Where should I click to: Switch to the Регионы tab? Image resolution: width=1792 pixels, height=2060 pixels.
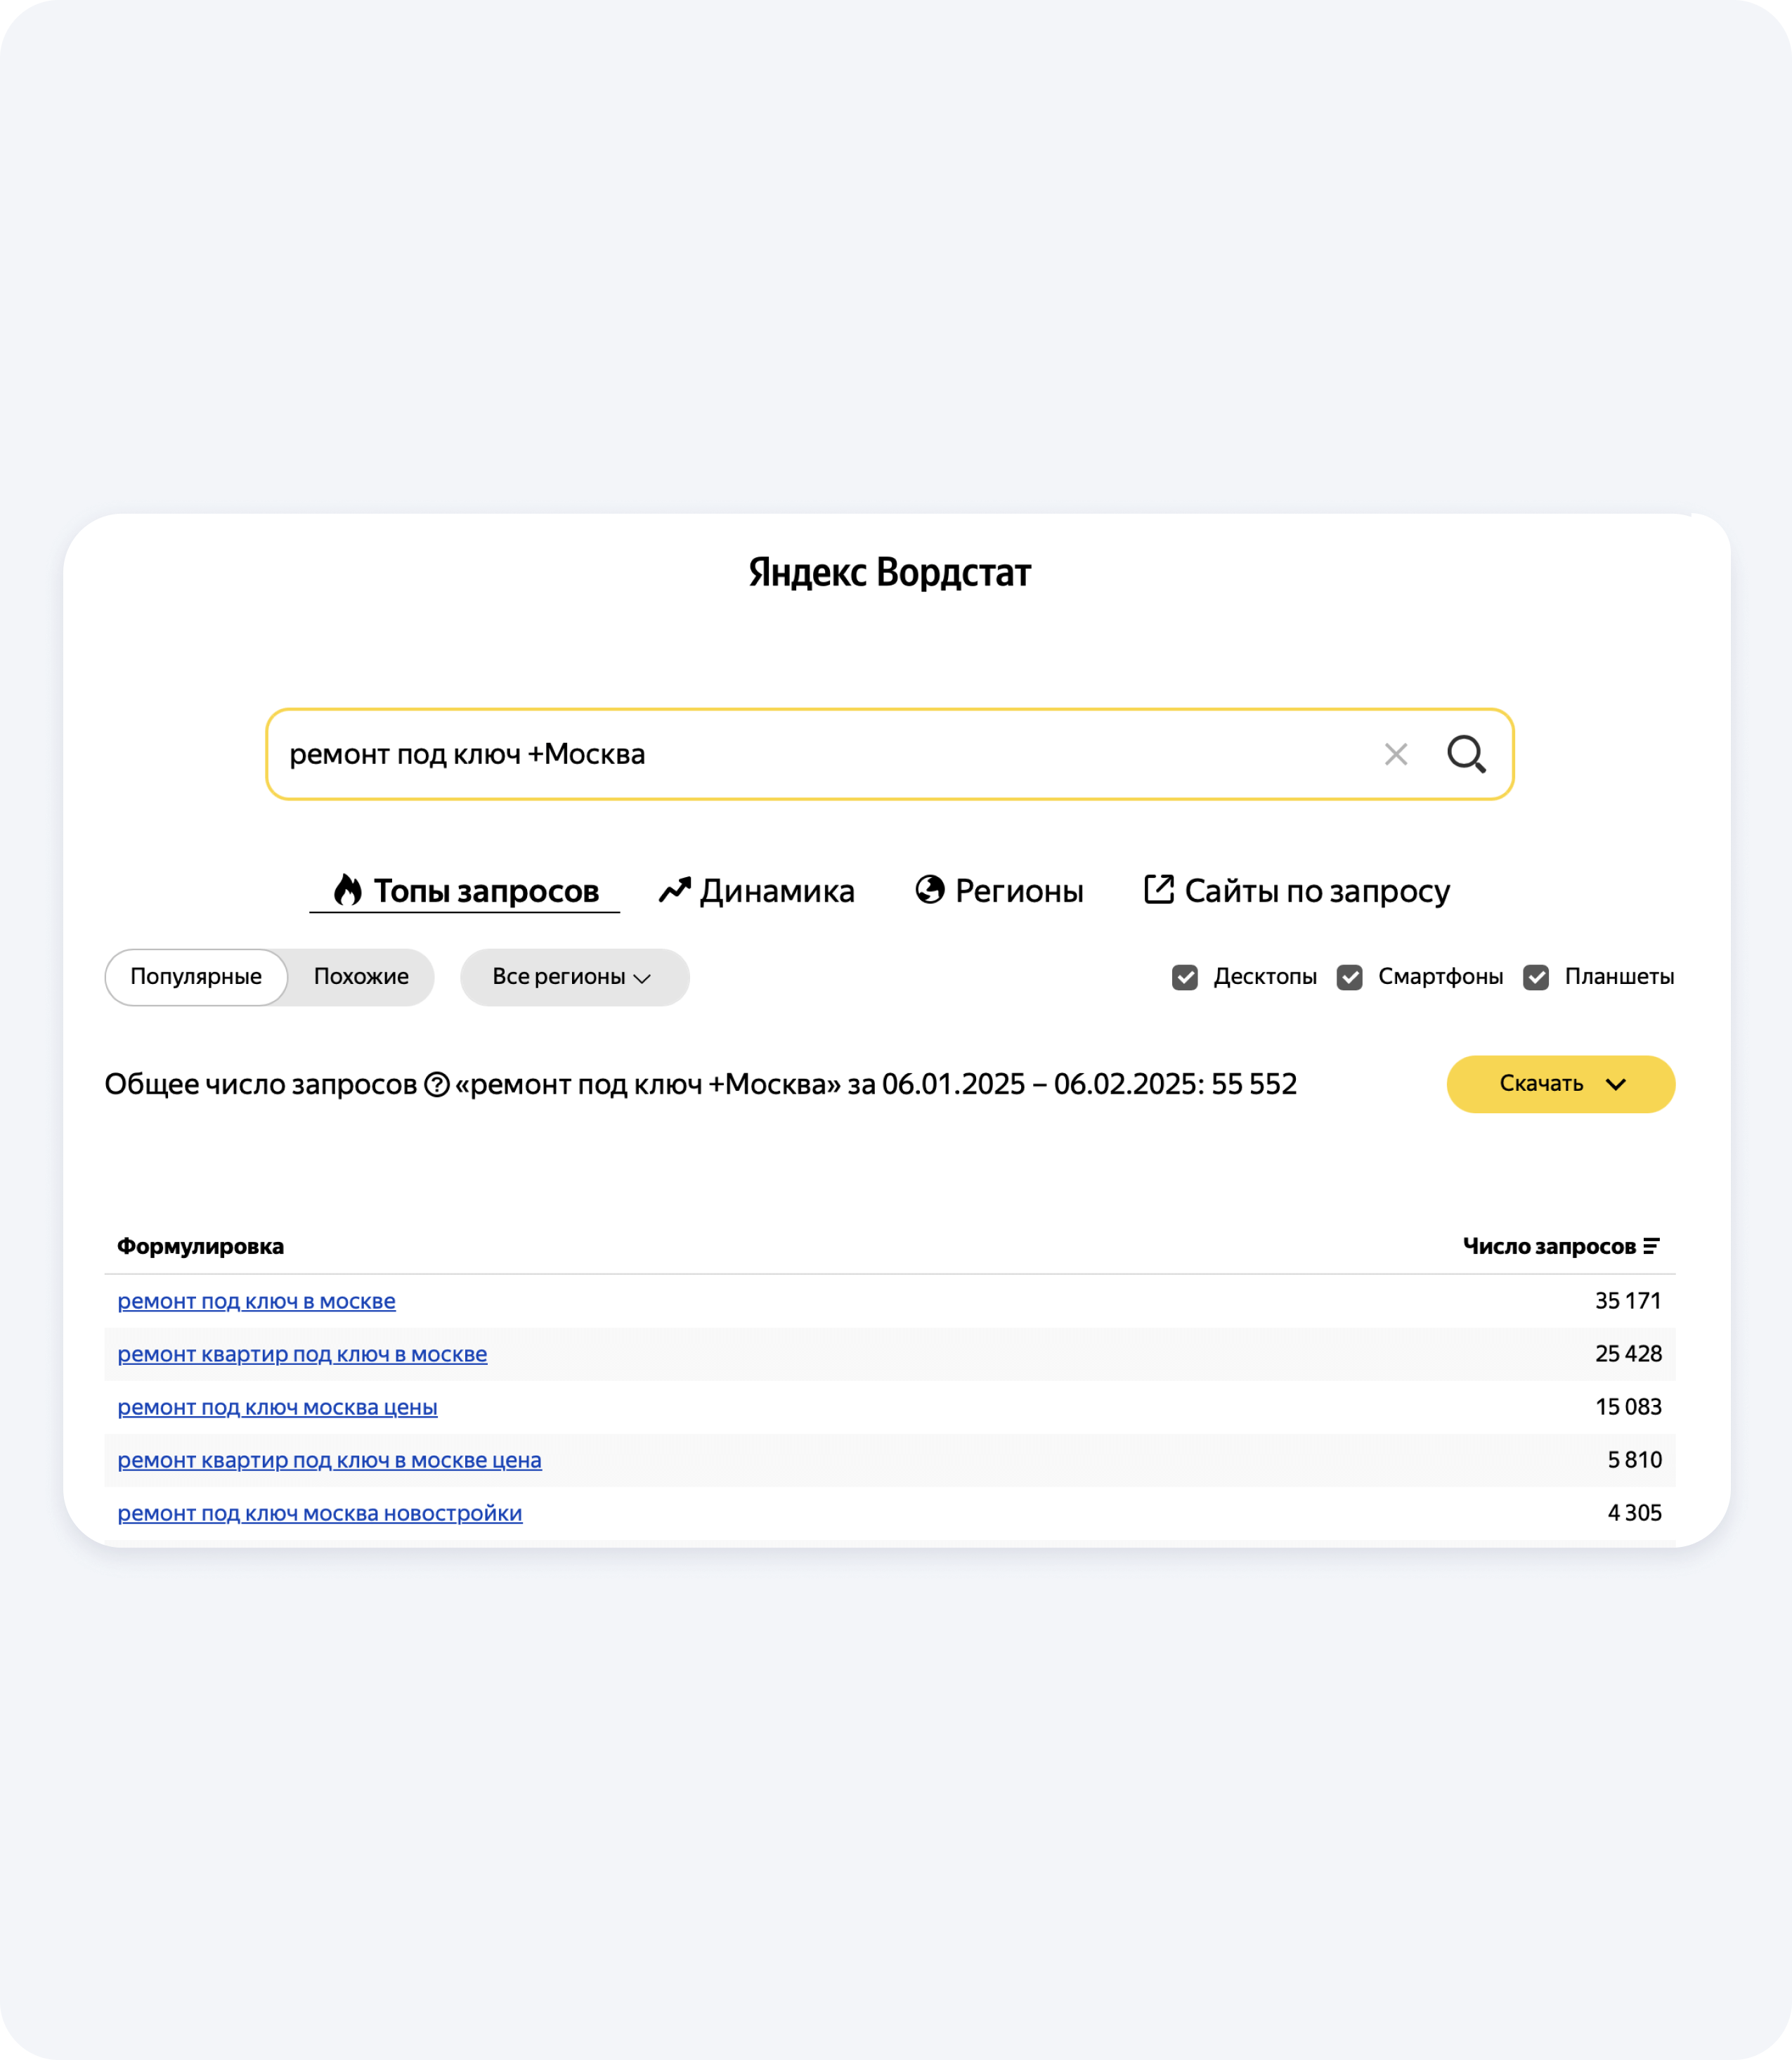[1018, 890]
